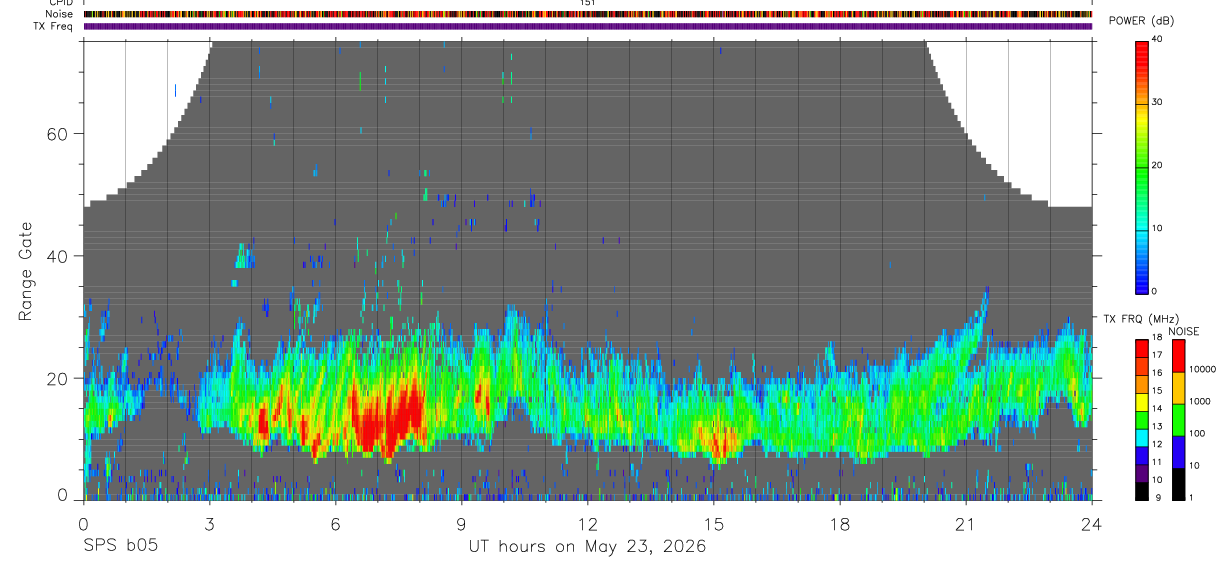Click the hour 3 tick on time axis
This screenshot has width=1228, height=567.
click(209, 523)
